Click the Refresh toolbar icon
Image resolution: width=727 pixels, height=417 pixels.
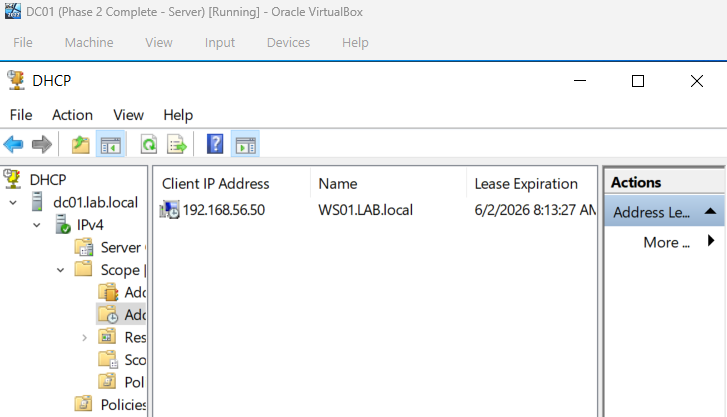pos(148,145)
